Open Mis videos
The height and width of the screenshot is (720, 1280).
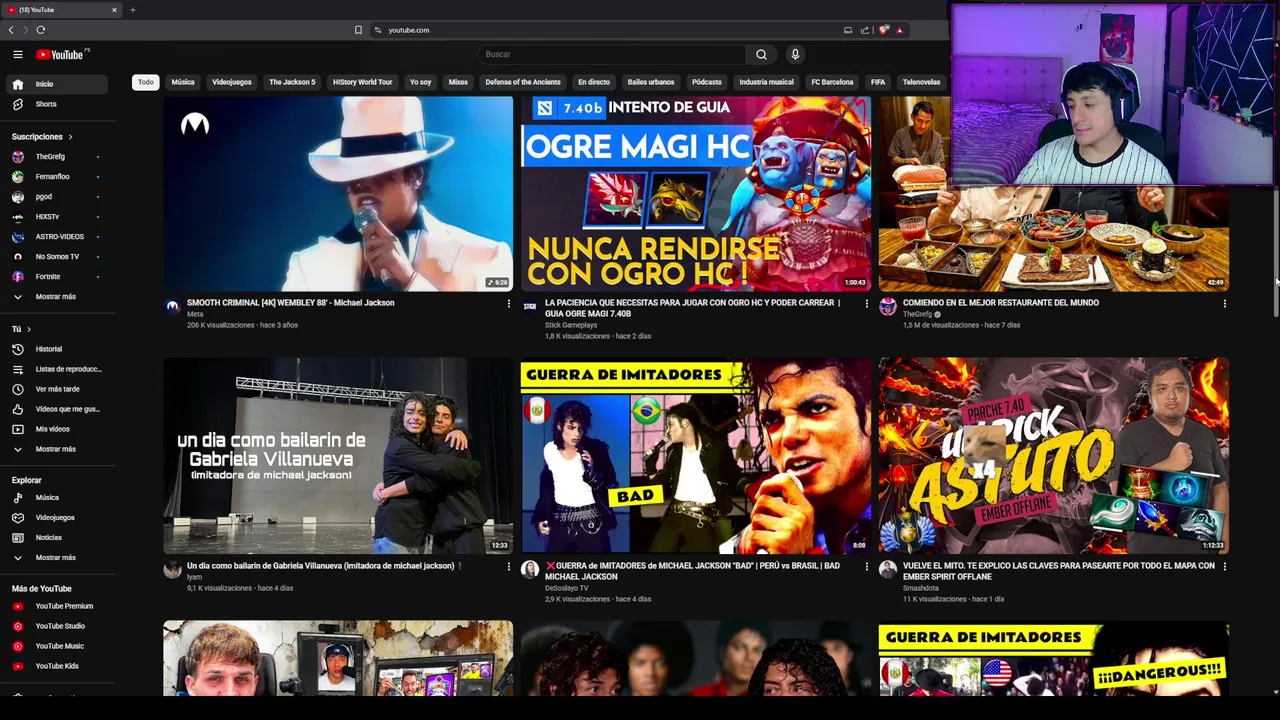[x=58, y=429]
